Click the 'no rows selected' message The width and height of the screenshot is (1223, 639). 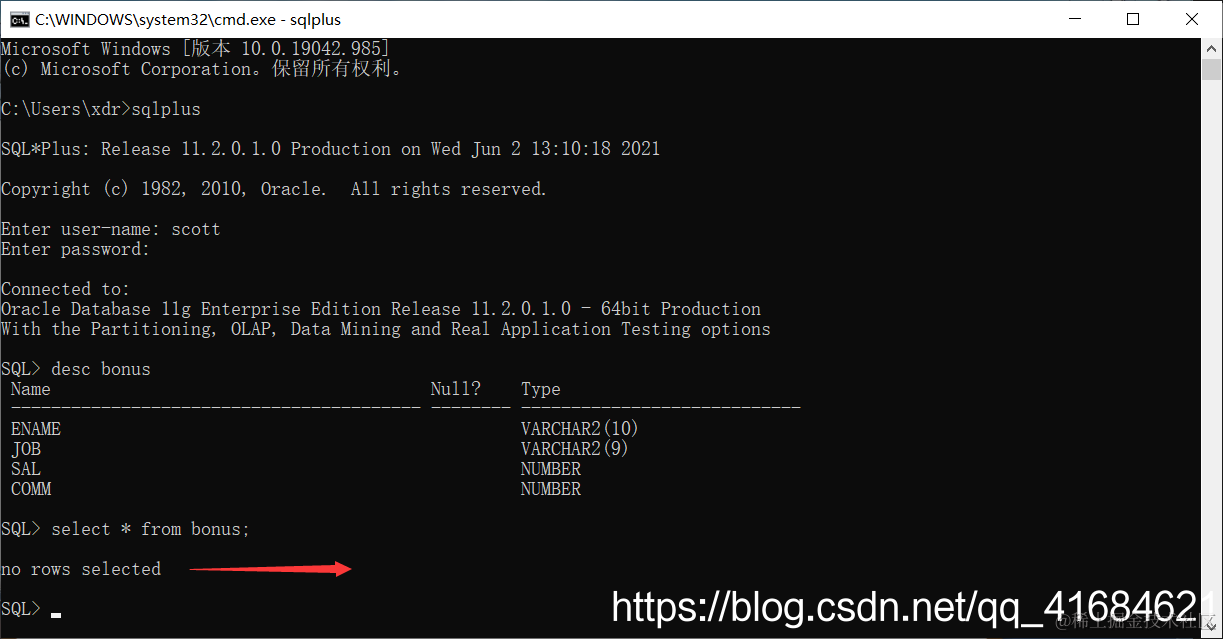pyautogui.click(x=81, y=569)
